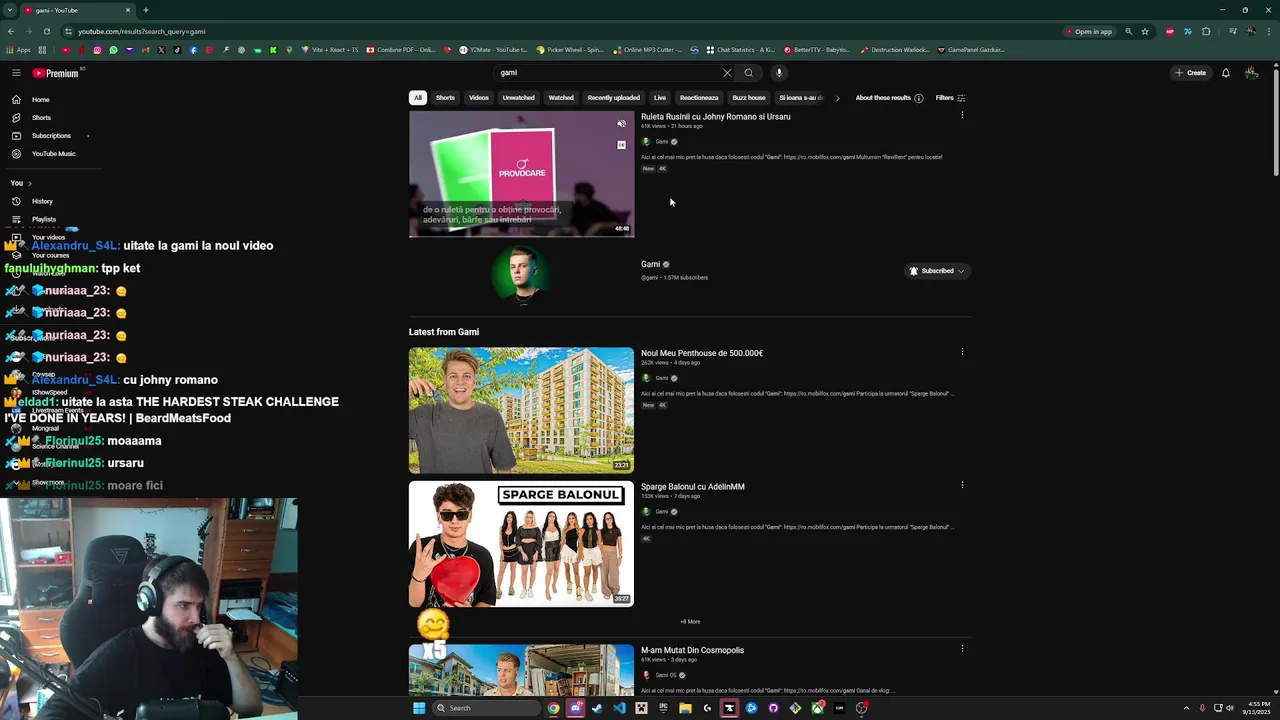The height and width of the screenshot is (720, 1280).
Task: Open the Subscribed notification dropdown for Gami
Action: (937, 271)
